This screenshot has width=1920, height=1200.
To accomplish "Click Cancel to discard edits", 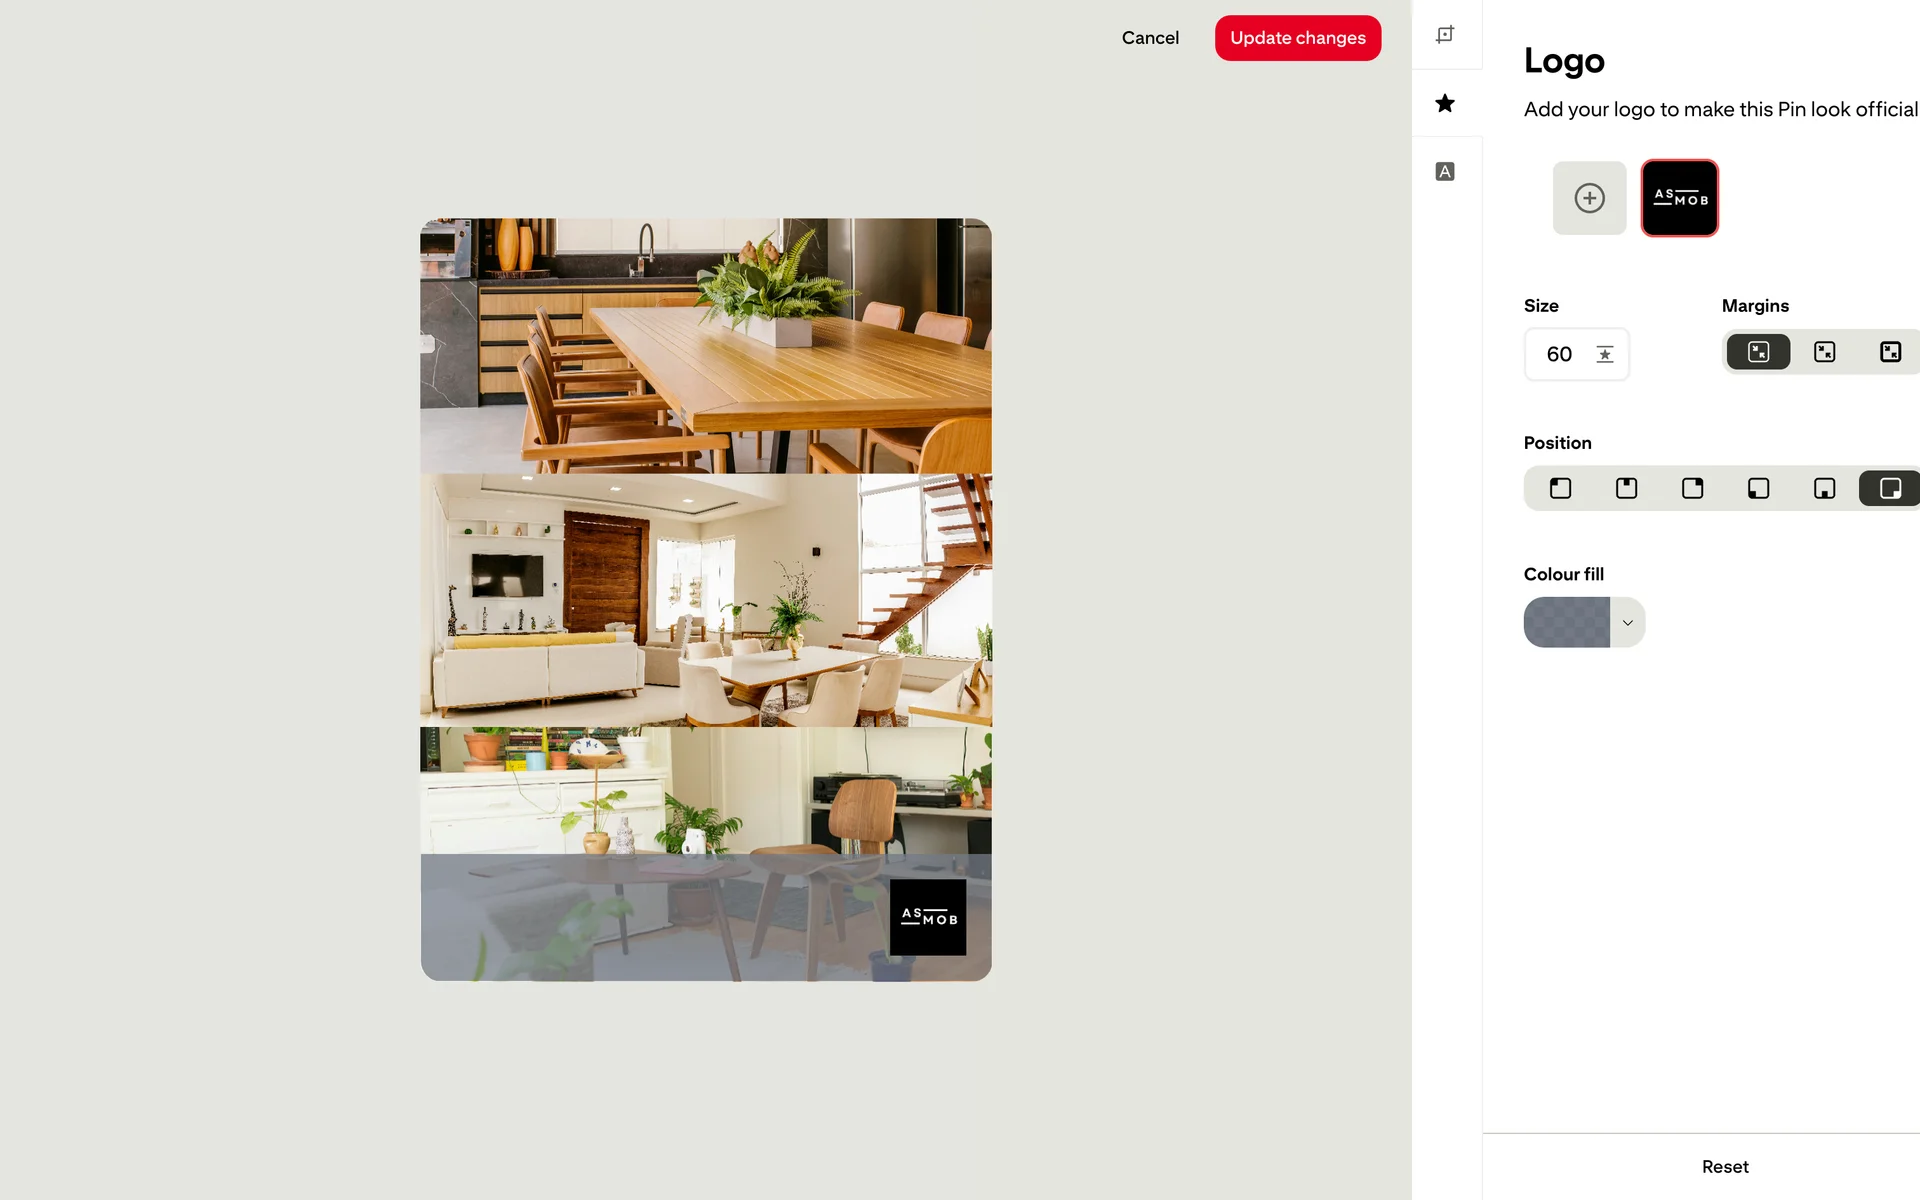I will 1150,38.
